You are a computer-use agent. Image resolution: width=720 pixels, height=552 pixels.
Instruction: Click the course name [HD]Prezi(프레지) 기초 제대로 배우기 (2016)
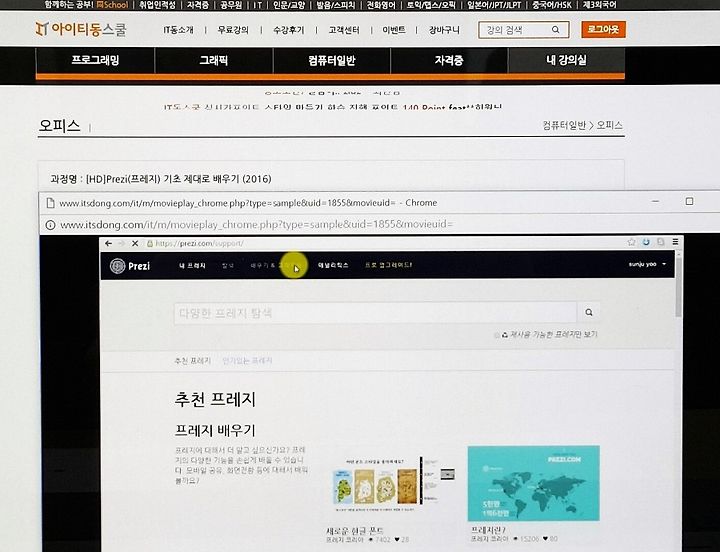(179, 179)
